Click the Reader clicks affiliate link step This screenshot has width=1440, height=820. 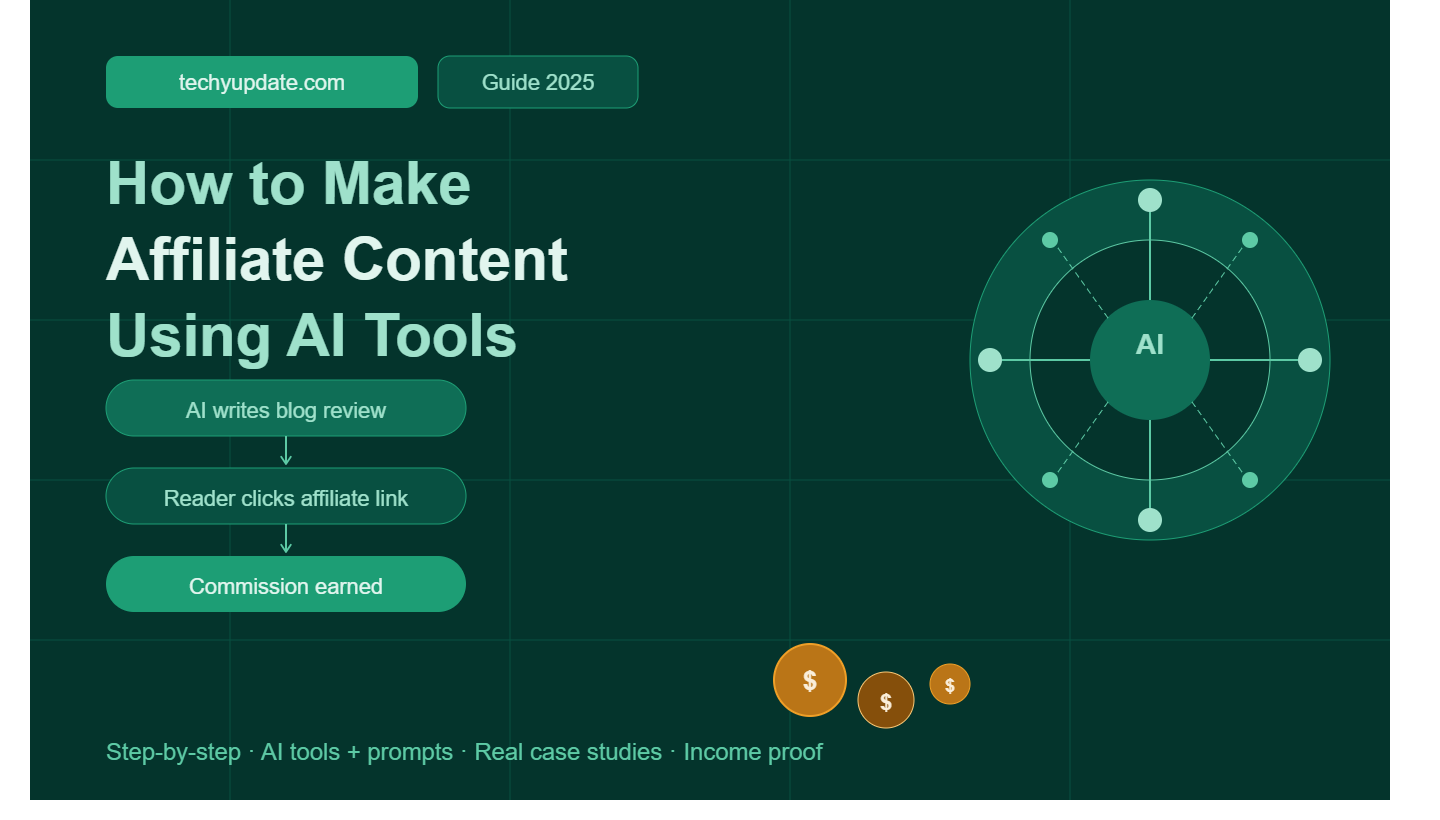(x=286, y=496)
